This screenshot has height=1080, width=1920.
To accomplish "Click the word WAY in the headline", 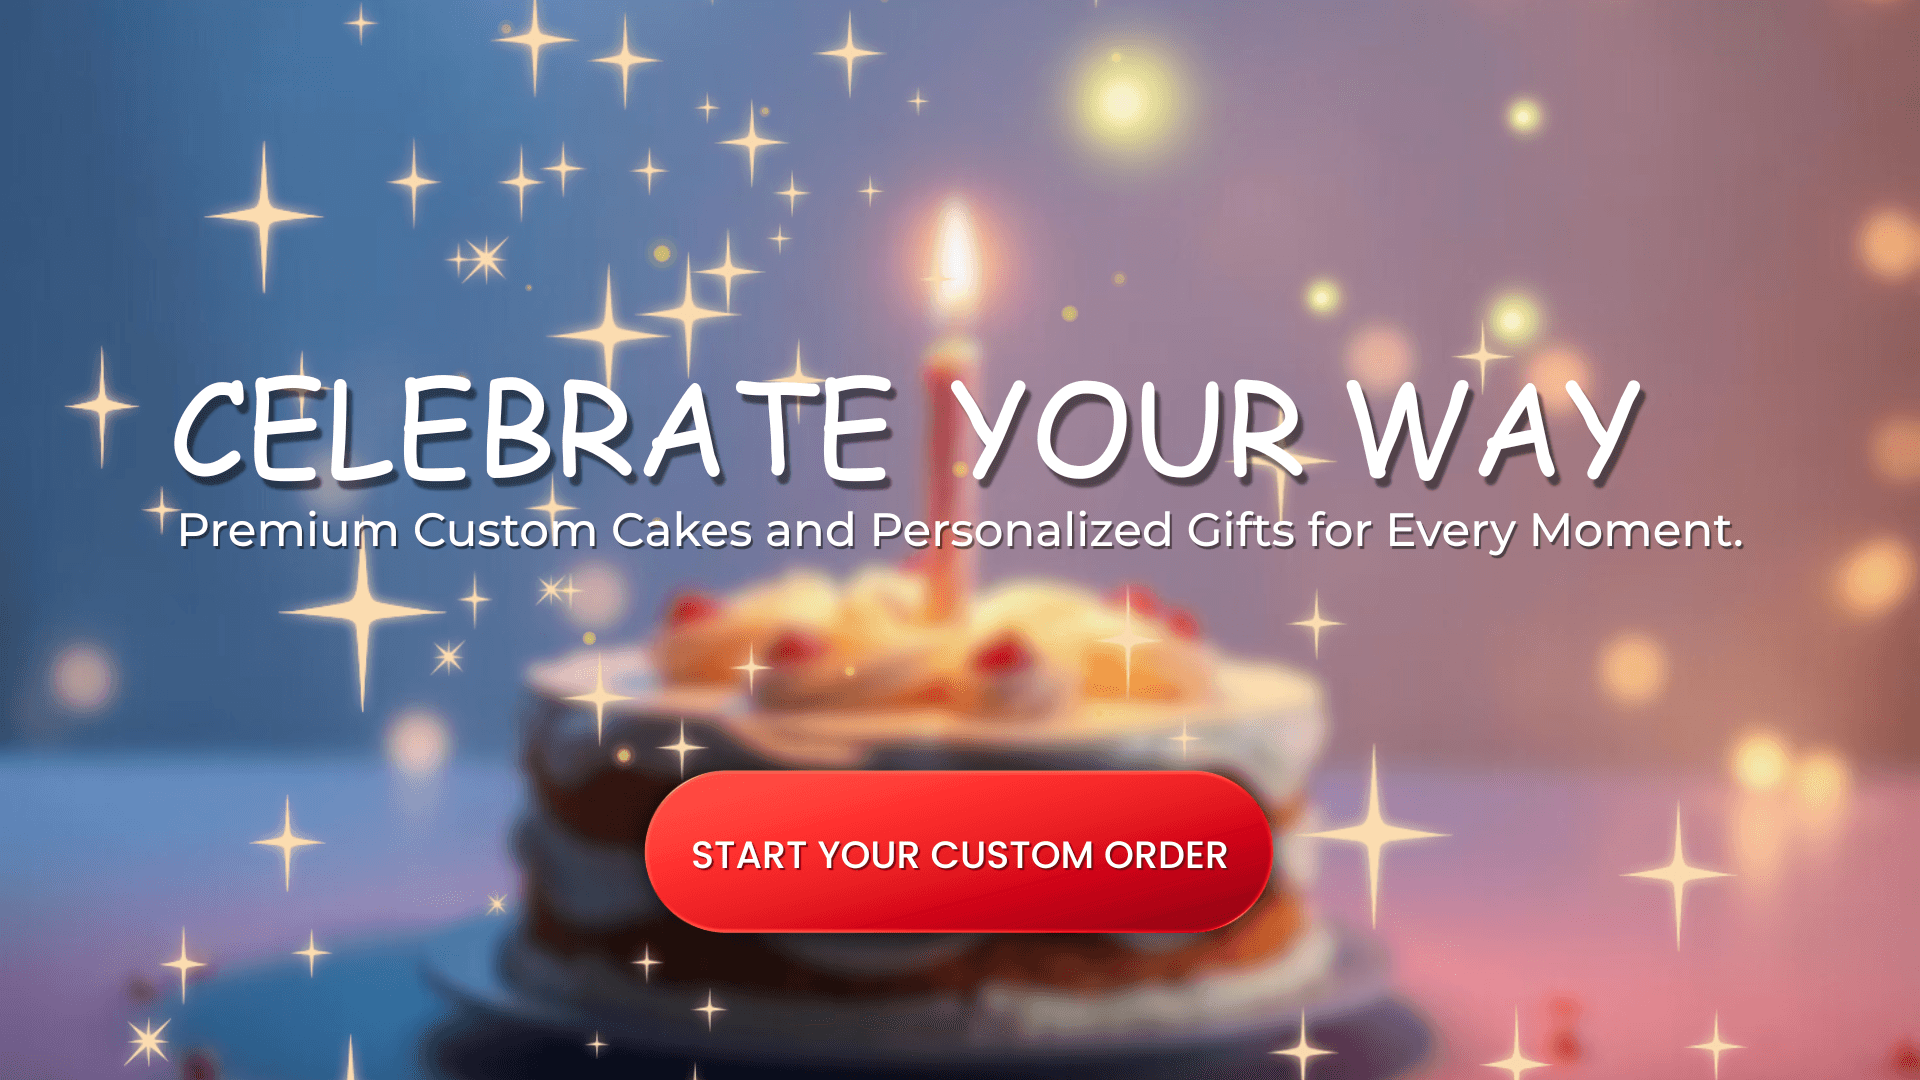I will pos(1494,430).
